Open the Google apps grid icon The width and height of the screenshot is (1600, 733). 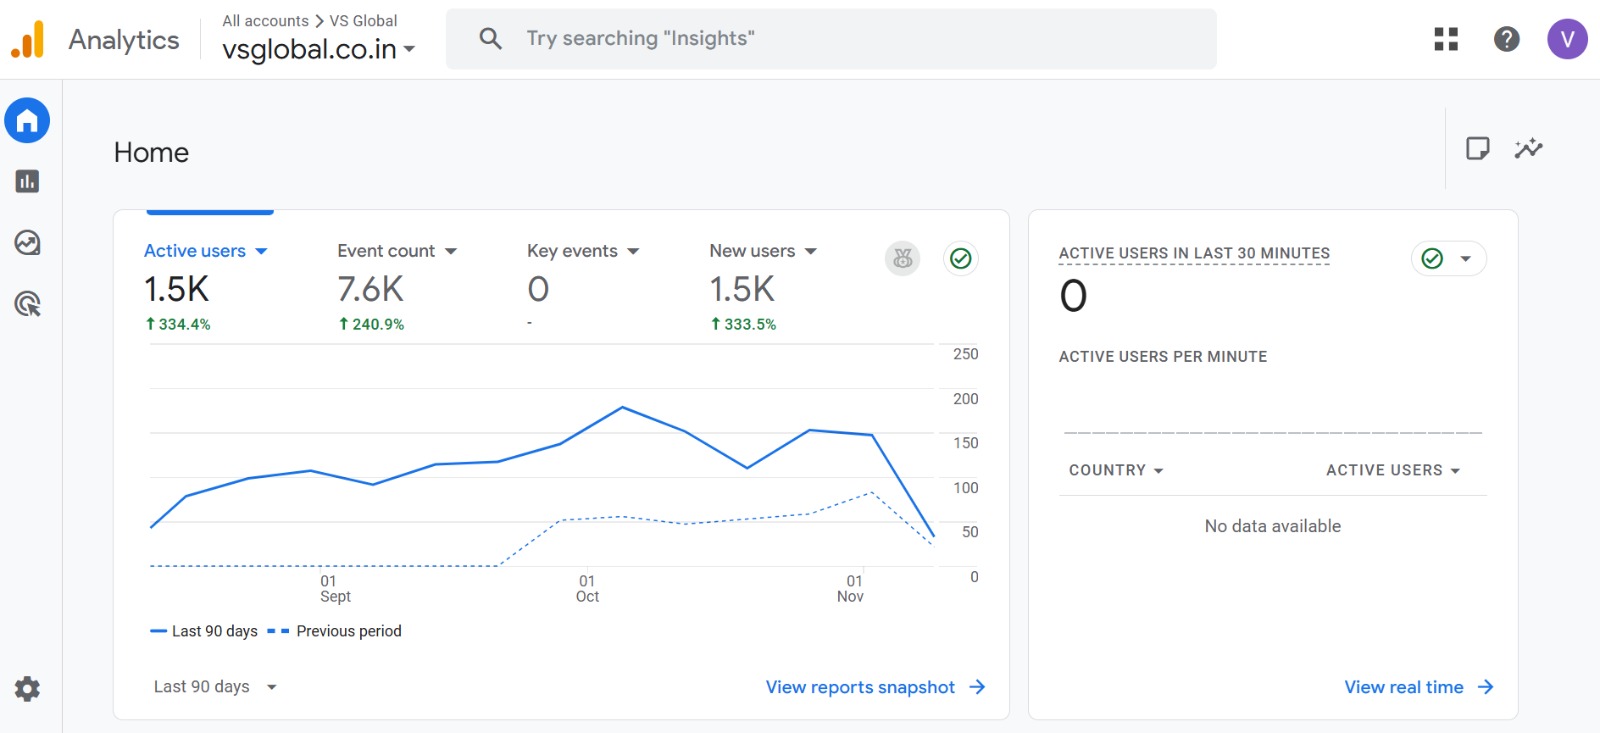pos(1446,39)
